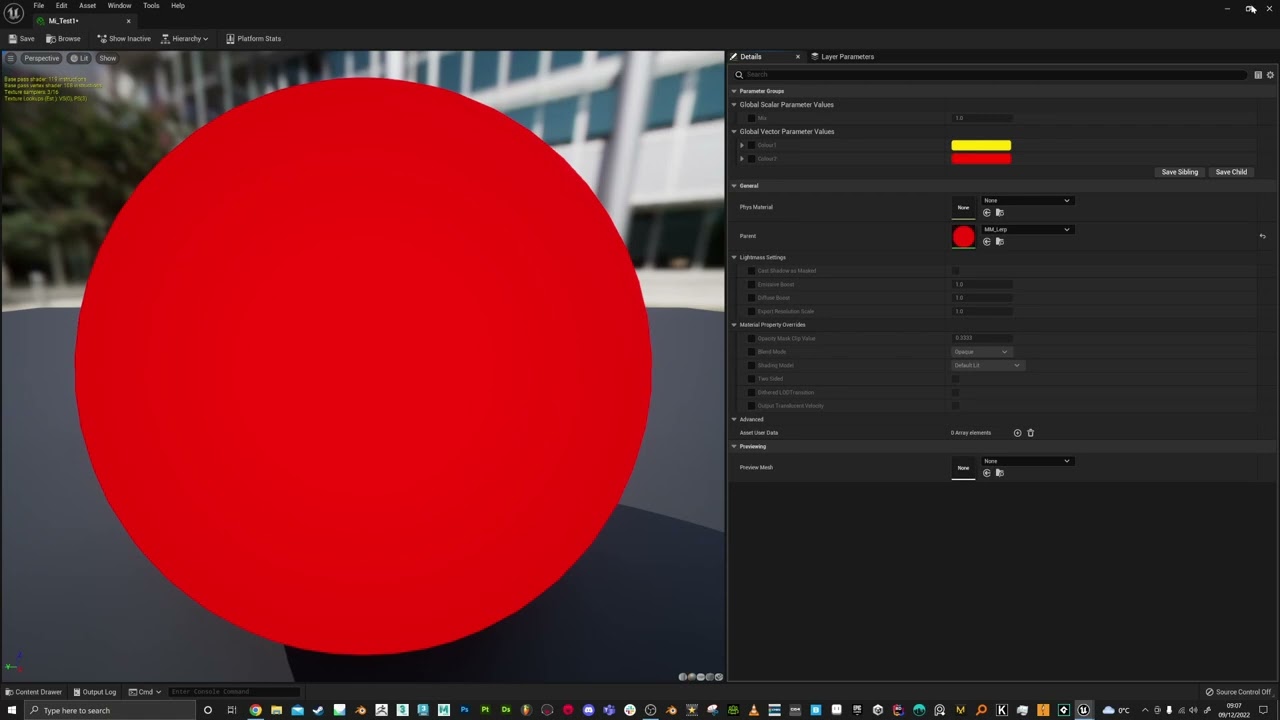
Task: Delete all Asset User Data elements
Action: tap(1030, 433)
